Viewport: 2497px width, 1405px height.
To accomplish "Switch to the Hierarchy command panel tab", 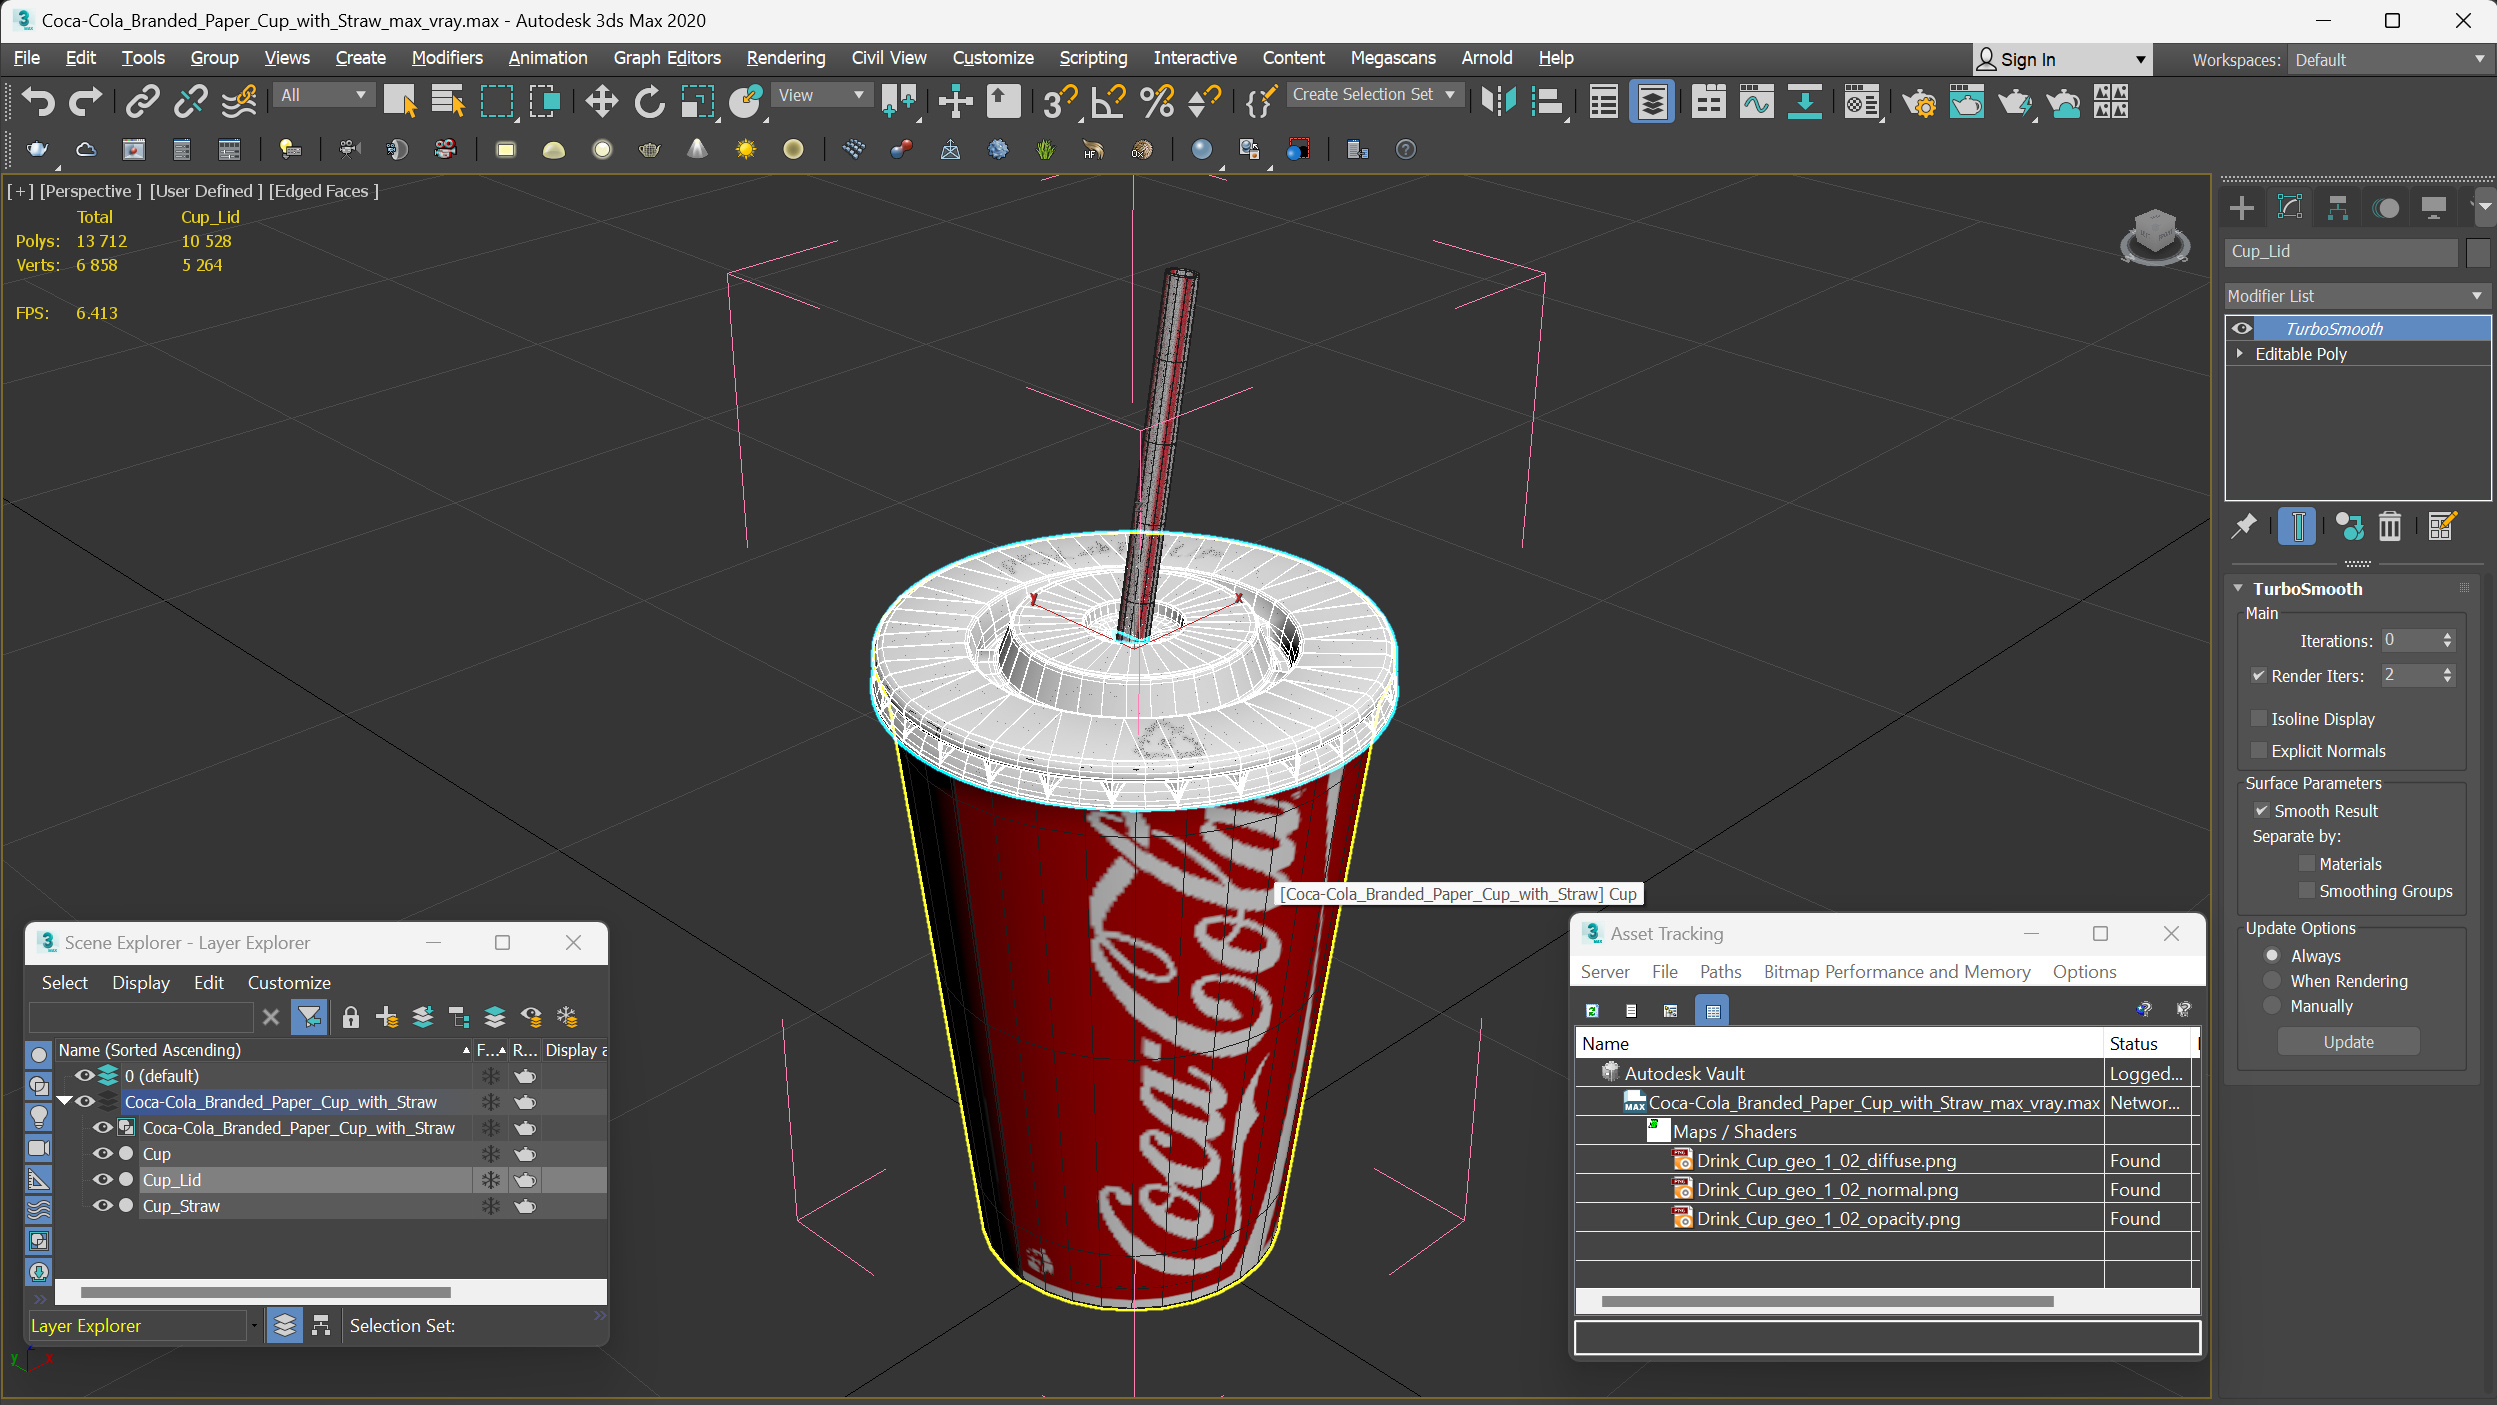I will [2337, 208].
